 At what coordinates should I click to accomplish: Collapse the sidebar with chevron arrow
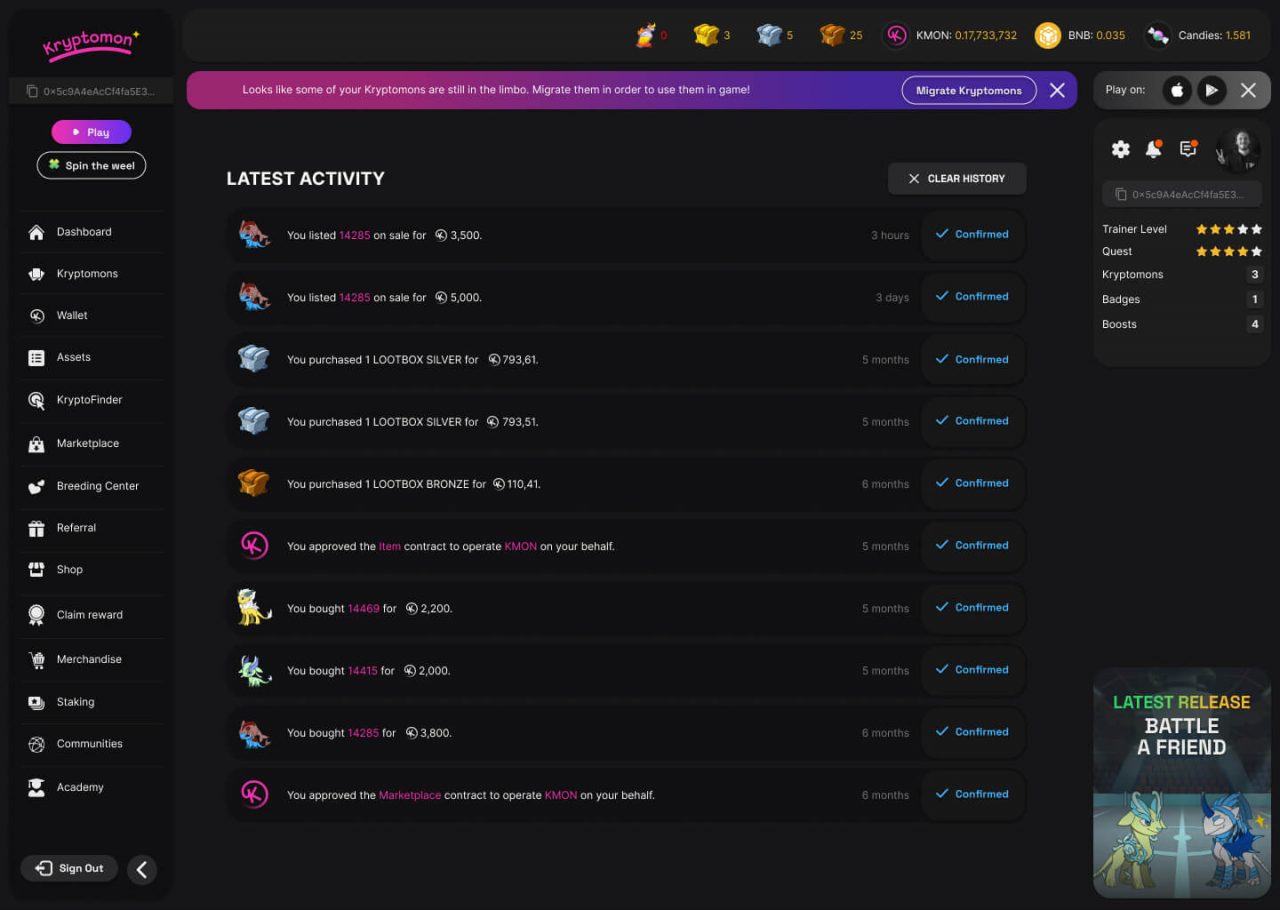coord(141,870)
